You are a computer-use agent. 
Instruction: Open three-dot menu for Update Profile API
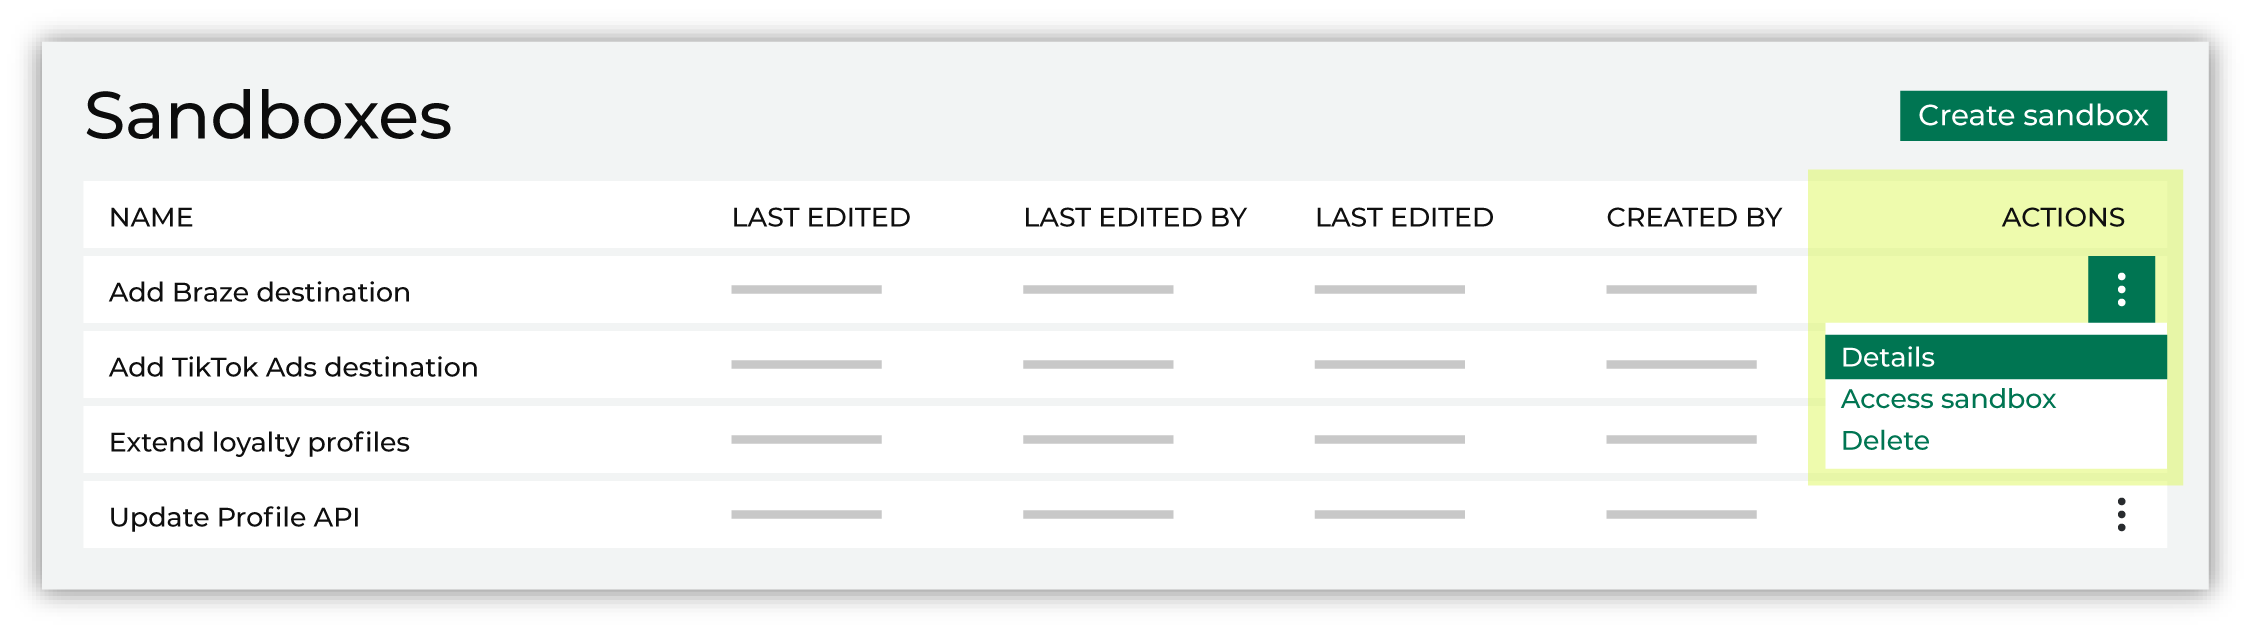[x=2120, y=514]
